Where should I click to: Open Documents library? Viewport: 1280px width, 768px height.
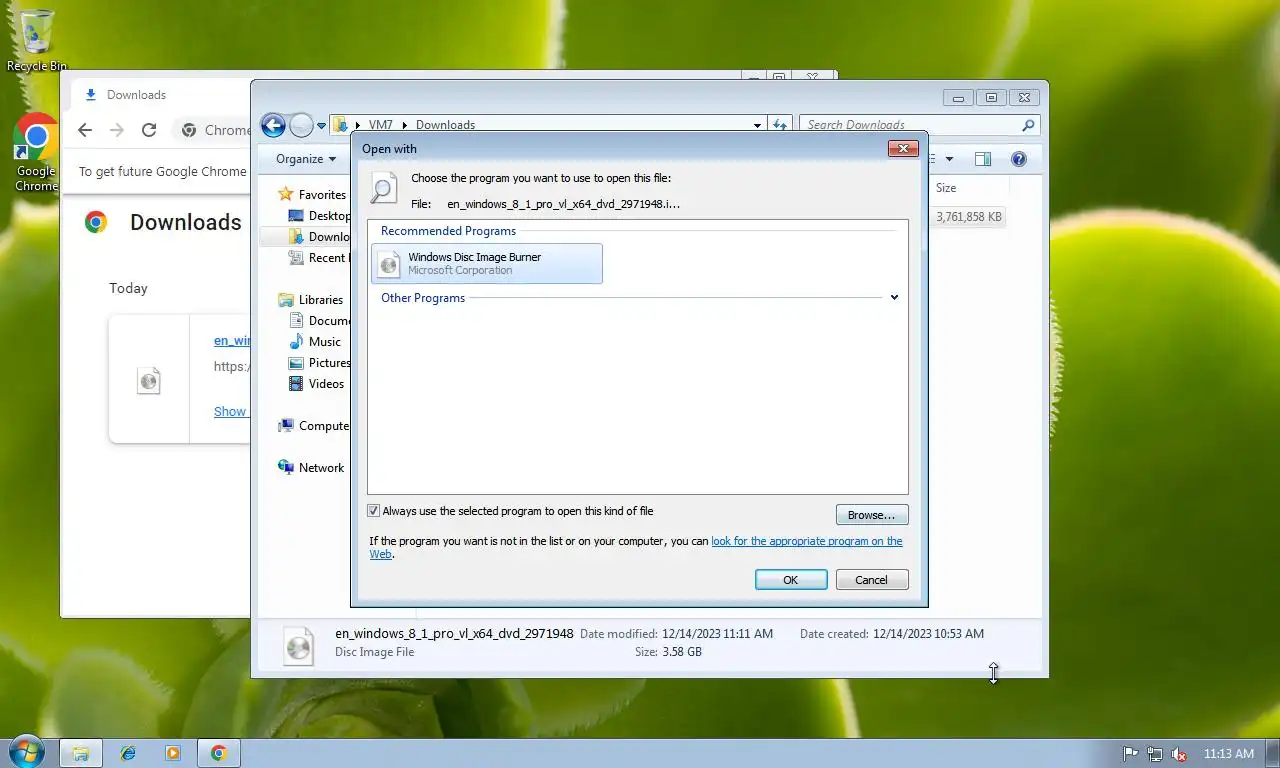coord(319,321)
